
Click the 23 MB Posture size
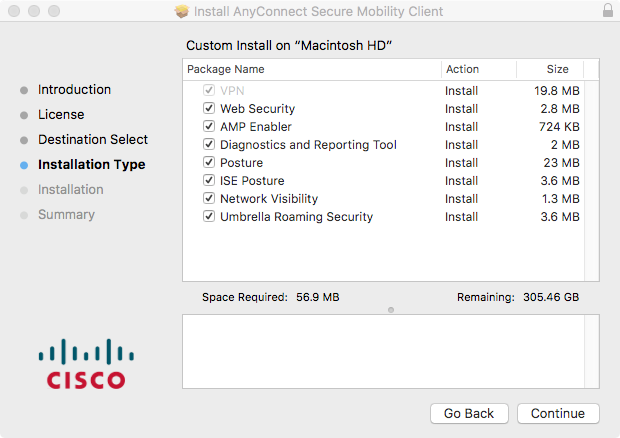561,162
